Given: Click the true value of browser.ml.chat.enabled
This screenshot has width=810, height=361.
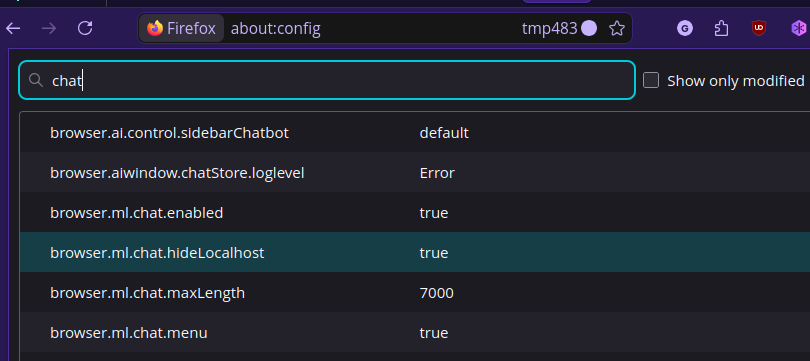Looking at the screenshot, I should [434, 213].
